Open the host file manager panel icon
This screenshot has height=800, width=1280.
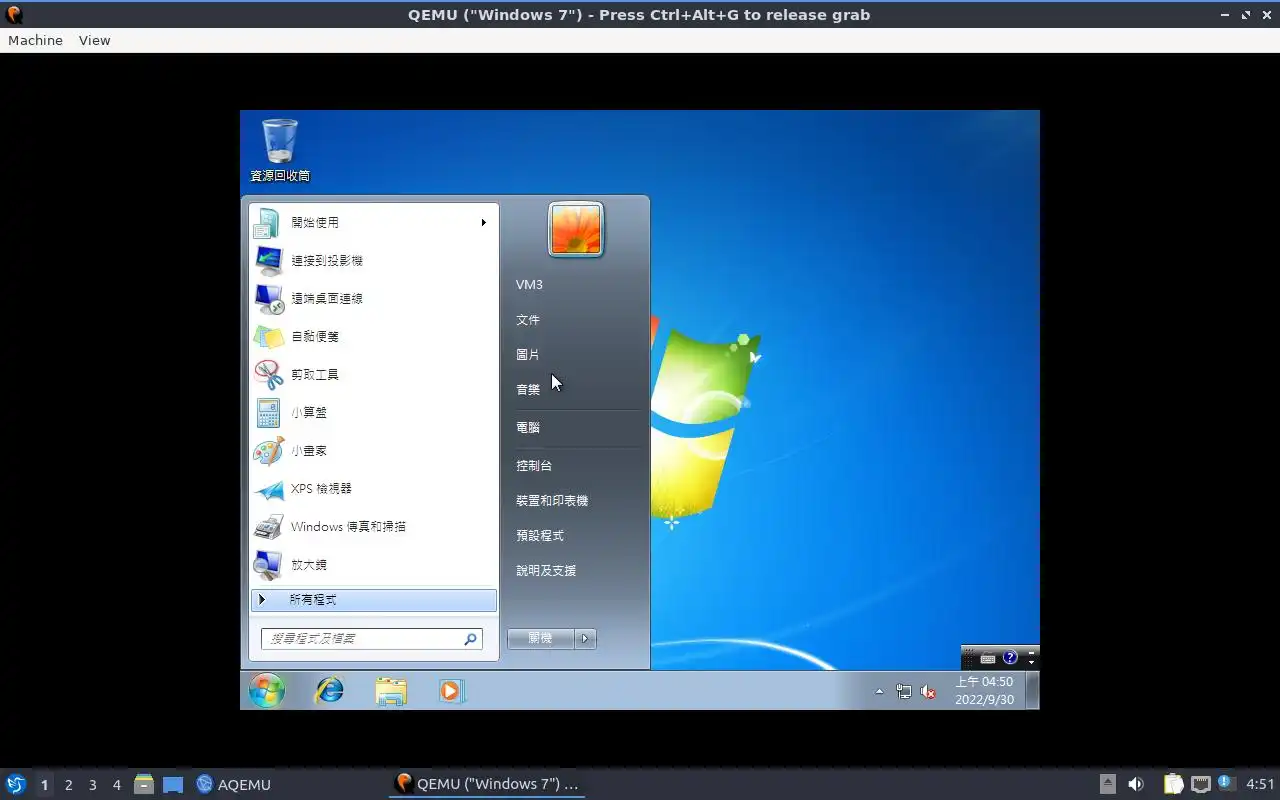click(x=143, y=784)
